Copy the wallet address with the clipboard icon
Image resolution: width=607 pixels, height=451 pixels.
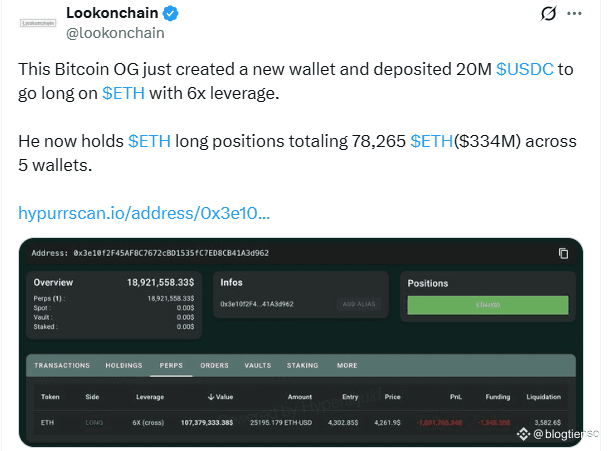tap(563, 253)
